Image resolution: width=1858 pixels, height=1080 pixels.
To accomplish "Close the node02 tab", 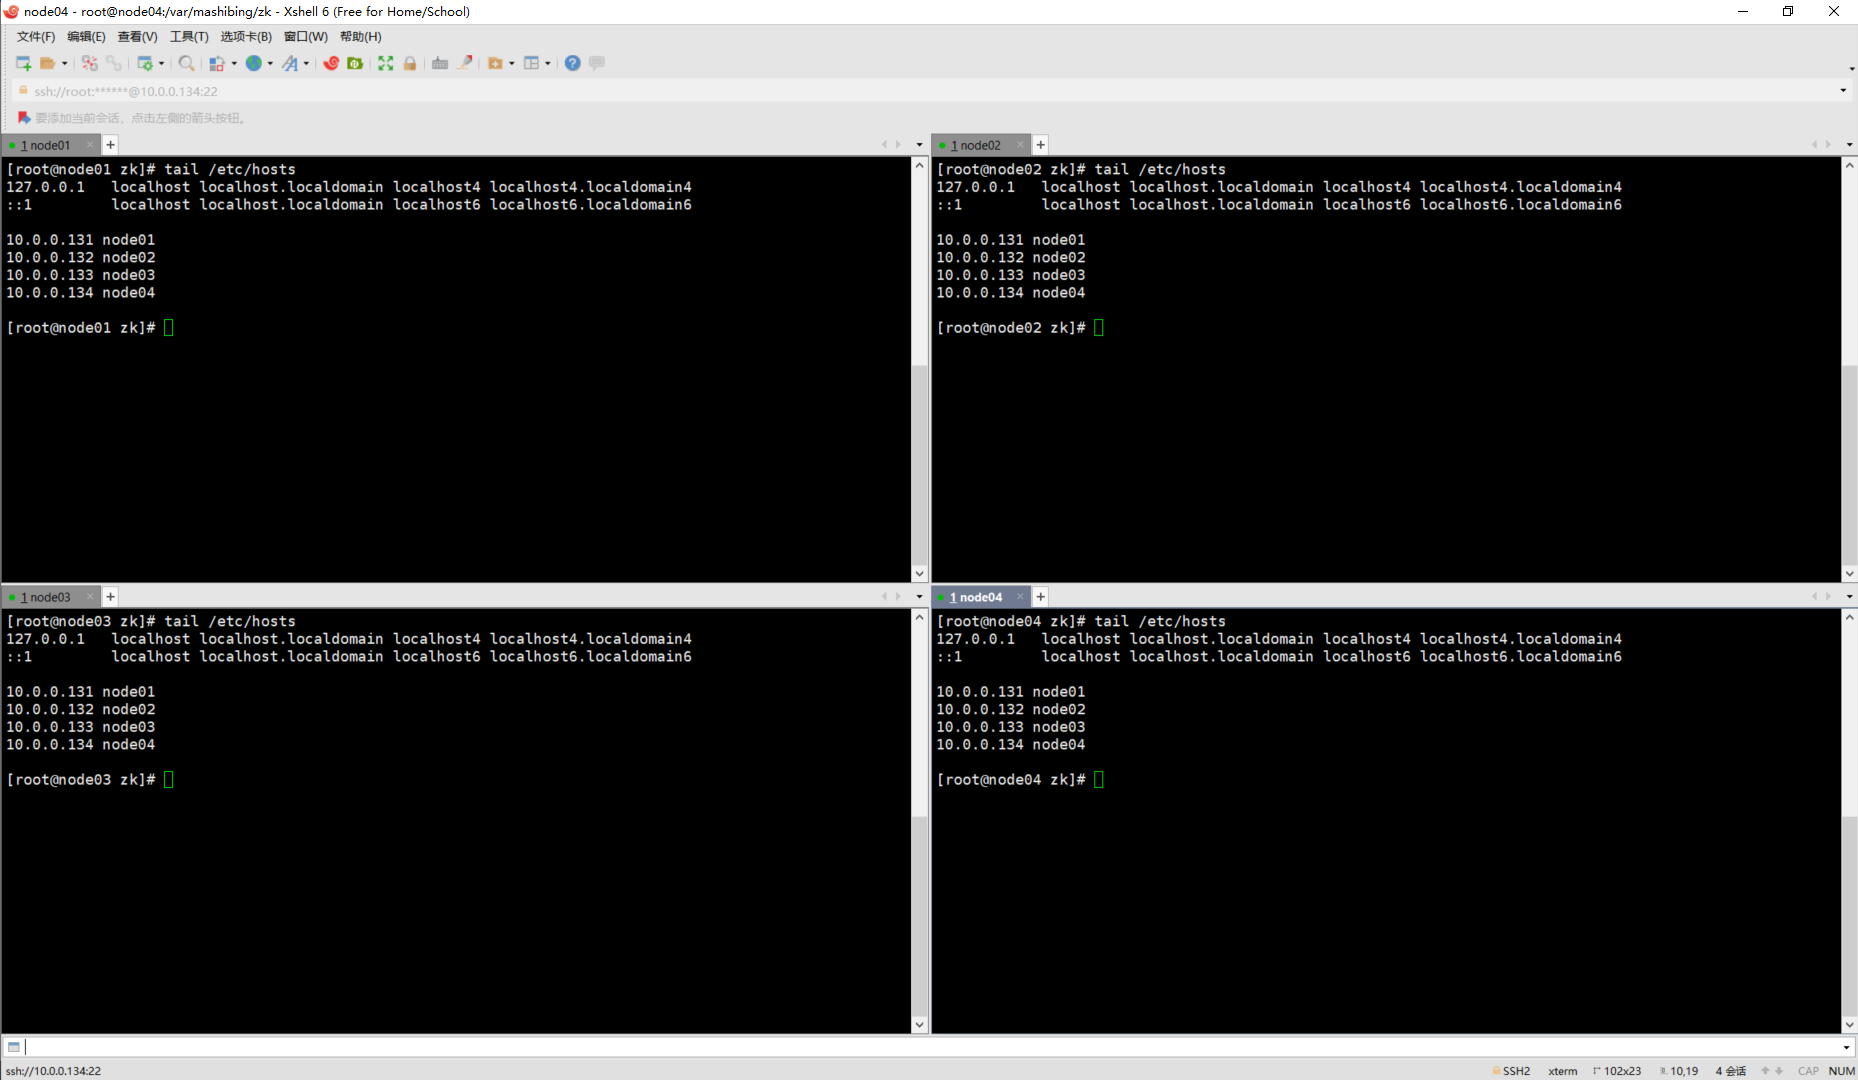I will point(1020,145).
